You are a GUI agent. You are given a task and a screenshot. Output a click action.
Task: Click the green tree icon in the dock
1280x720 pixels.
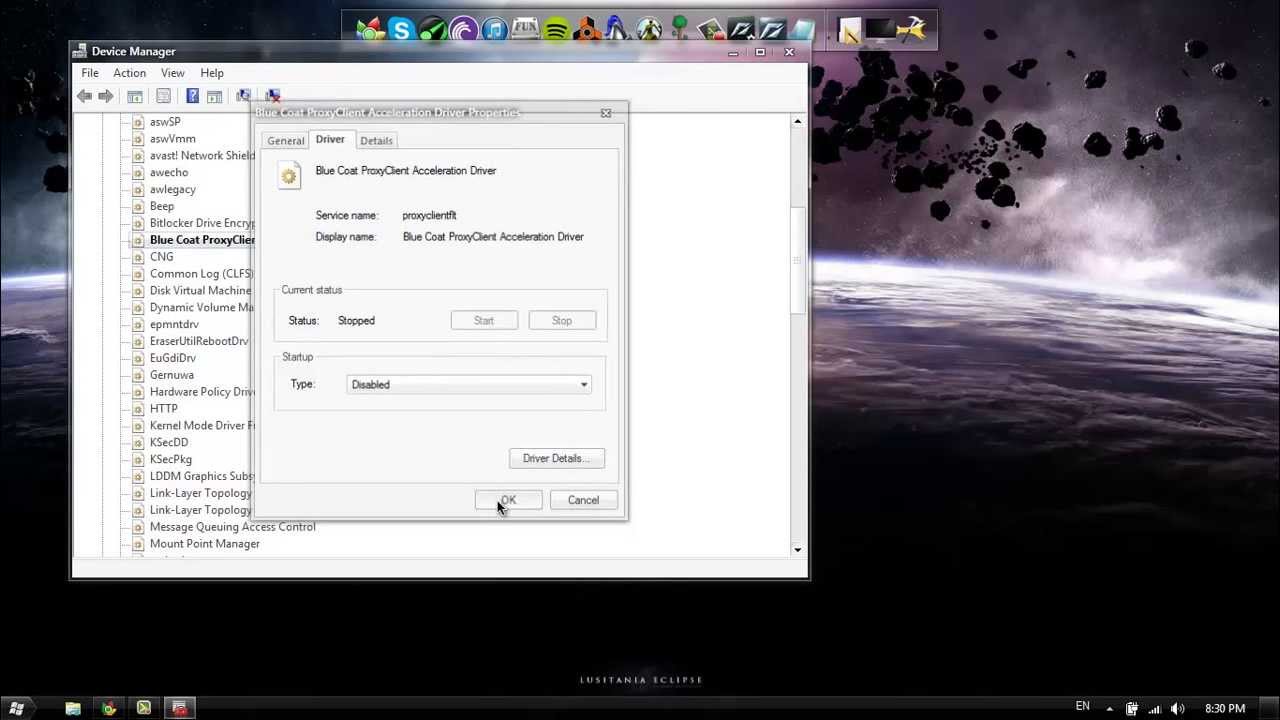[680, 28]
